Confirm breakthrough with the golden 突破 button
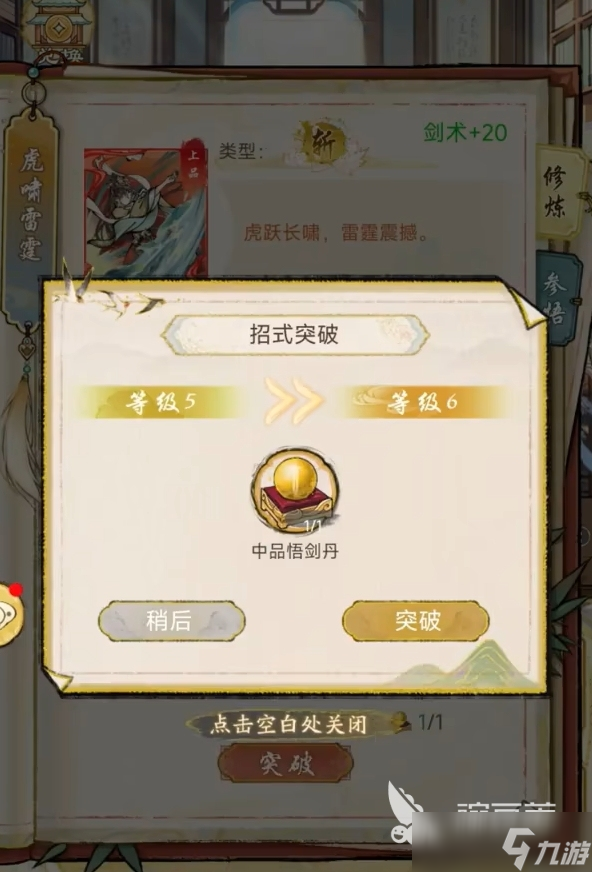Viewport: 592px width, 872px height. click(x=416, y=620)
